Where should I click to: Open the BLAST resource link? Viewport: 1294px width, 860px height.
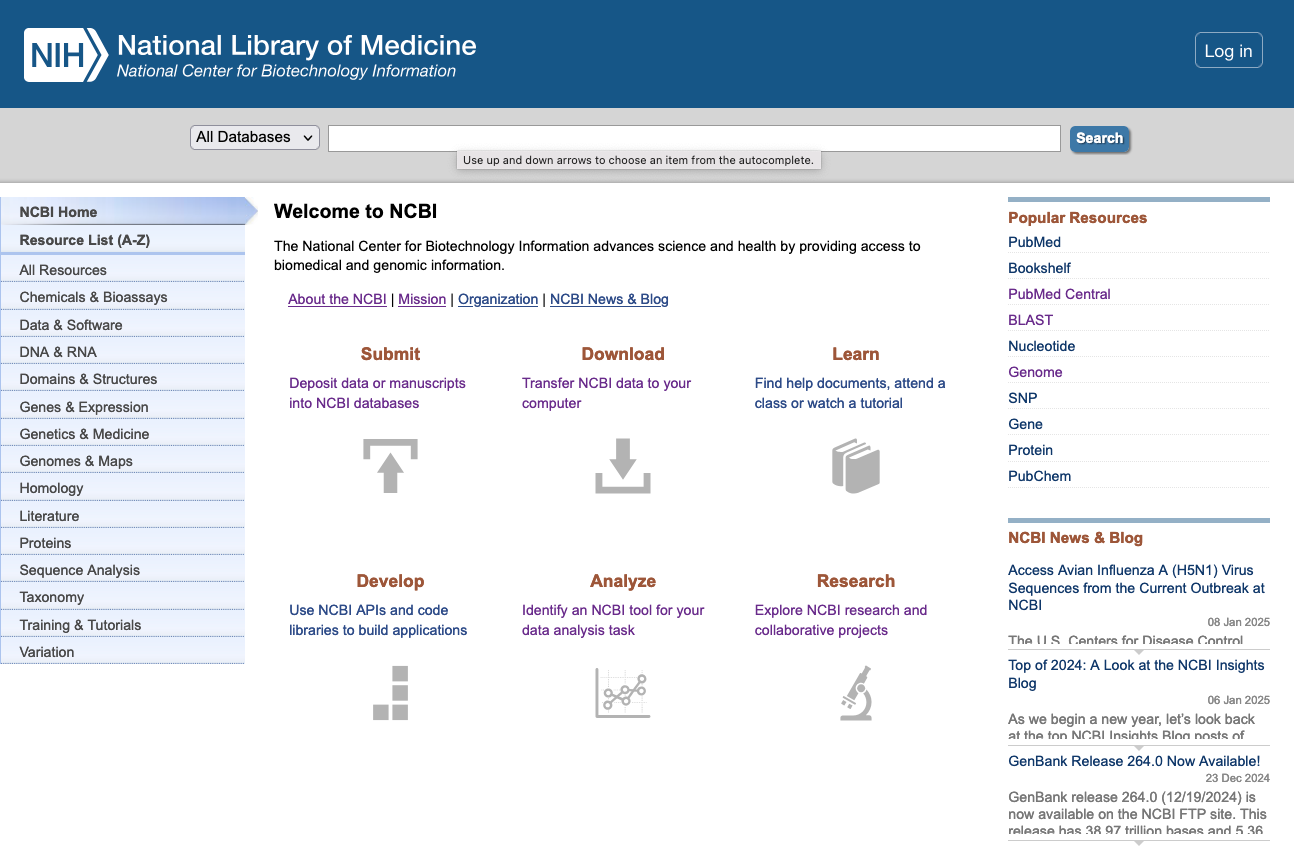click(1030, 320)
